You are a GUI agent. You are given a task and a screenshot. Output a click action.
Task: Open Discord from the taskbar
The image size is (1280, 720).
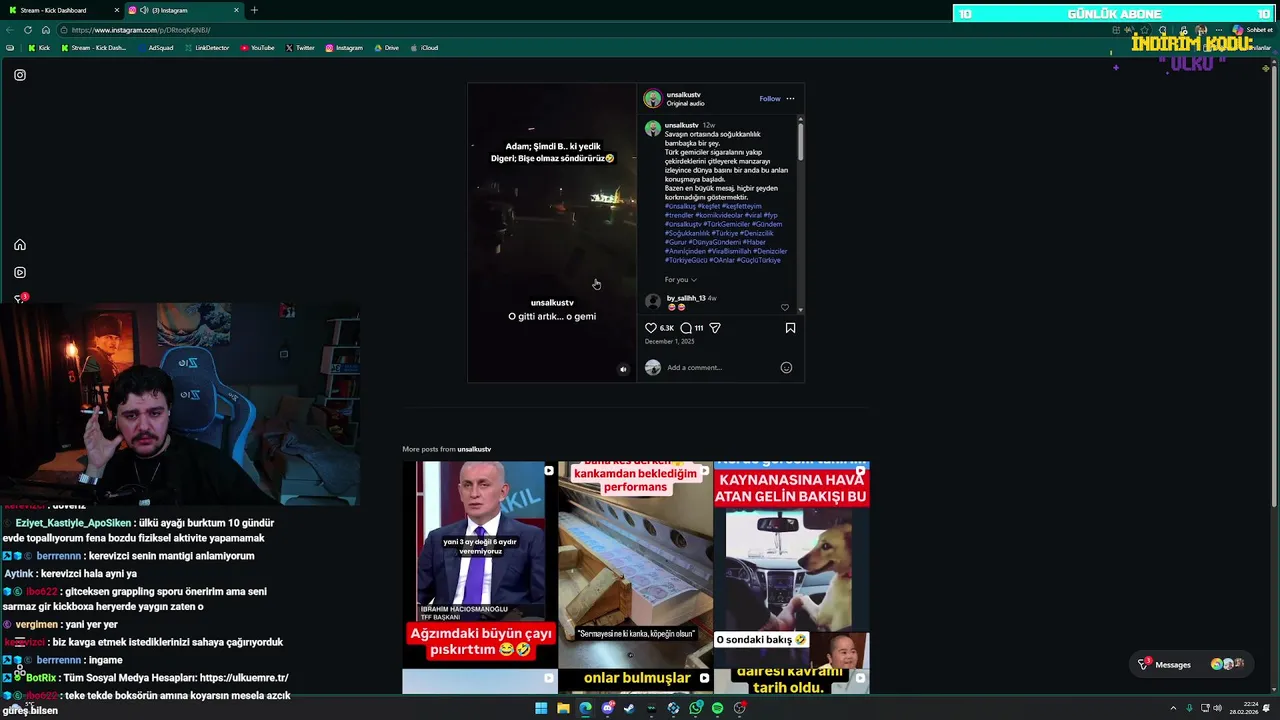pos(607,708)
